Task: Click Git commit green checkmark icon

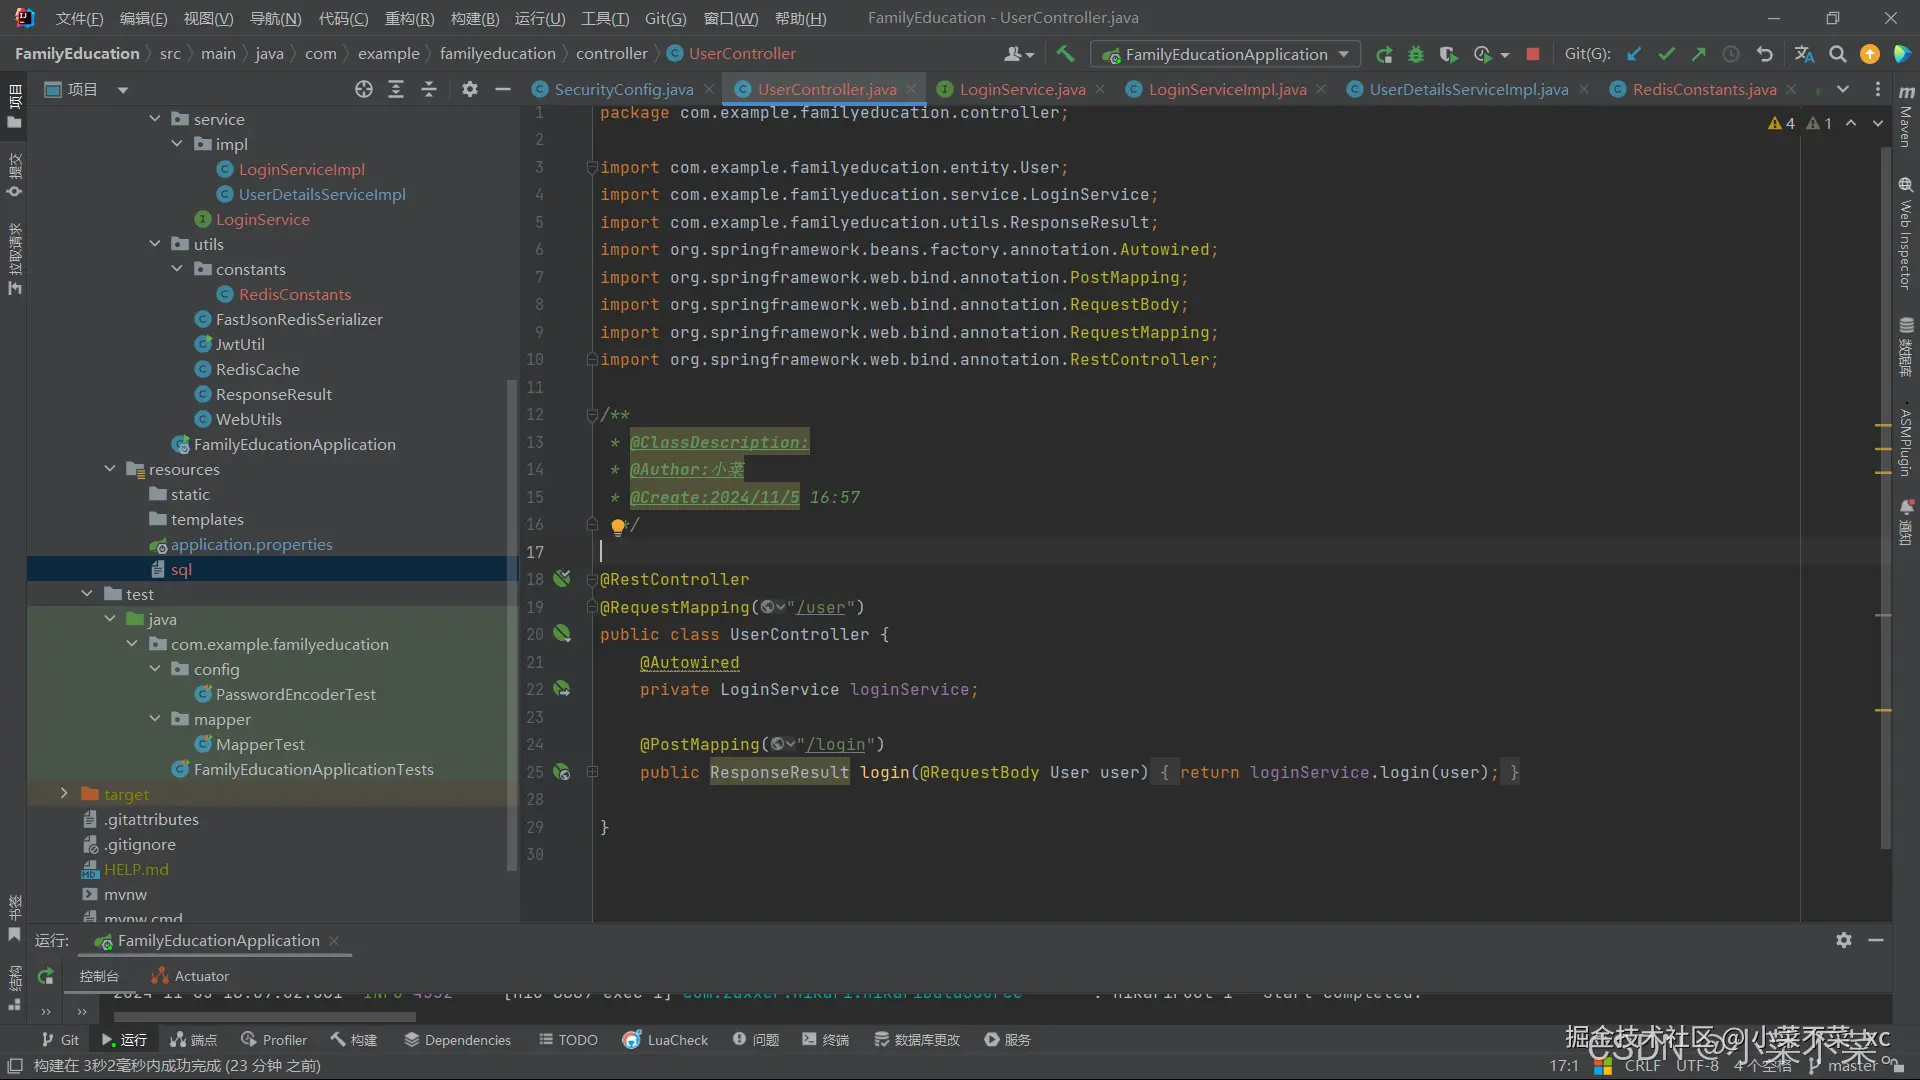Action: click(1666, 54)
